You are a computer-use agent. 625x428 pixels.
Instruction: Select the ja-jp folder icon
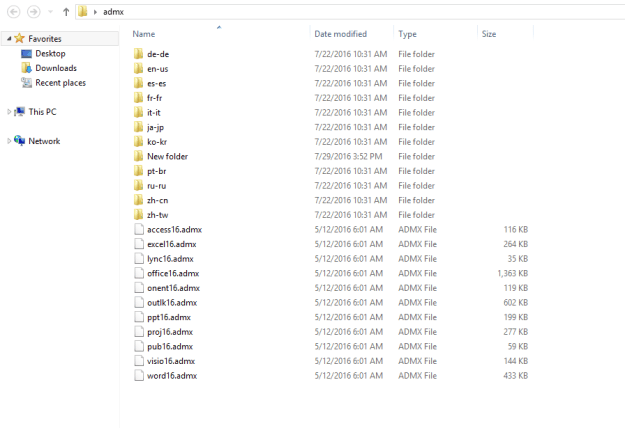138,127
